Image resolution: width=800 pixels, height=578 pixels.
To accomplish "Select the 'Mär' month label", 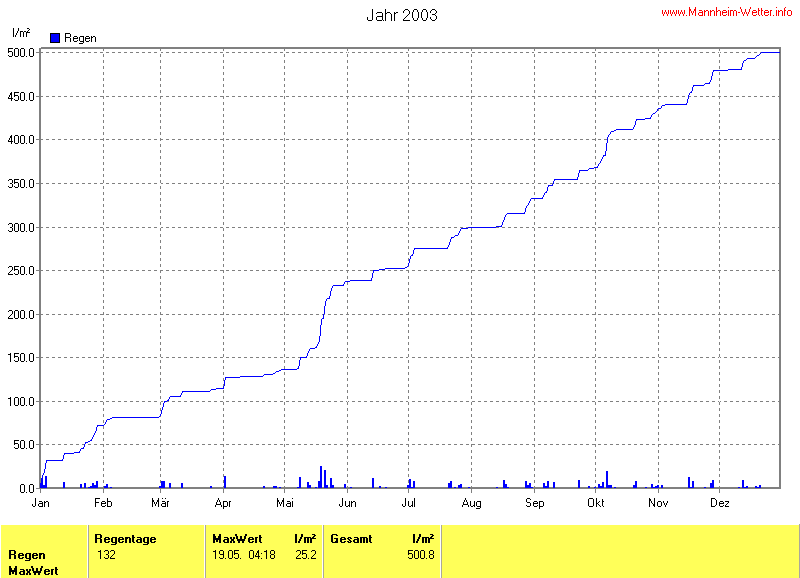I will [160, 503].
